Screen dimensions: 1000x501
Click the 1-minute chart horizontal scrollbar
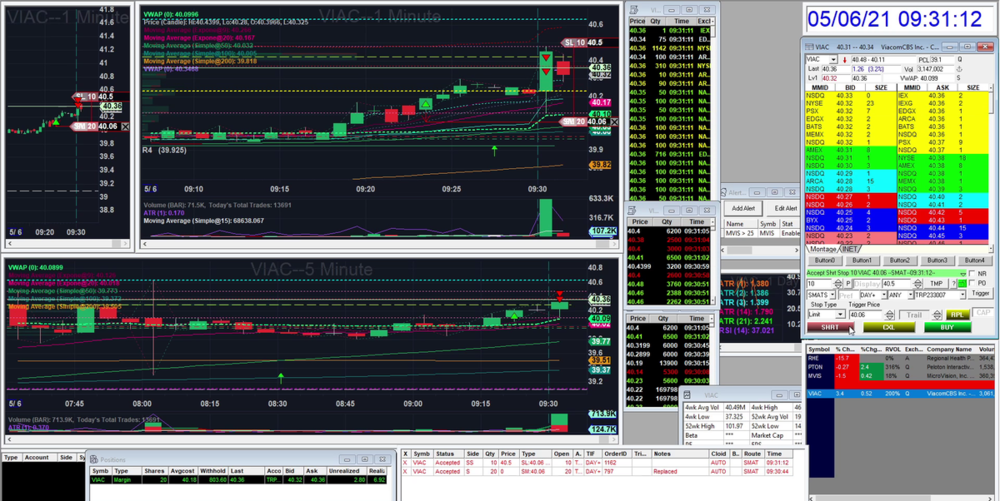[x=380, y=244]
